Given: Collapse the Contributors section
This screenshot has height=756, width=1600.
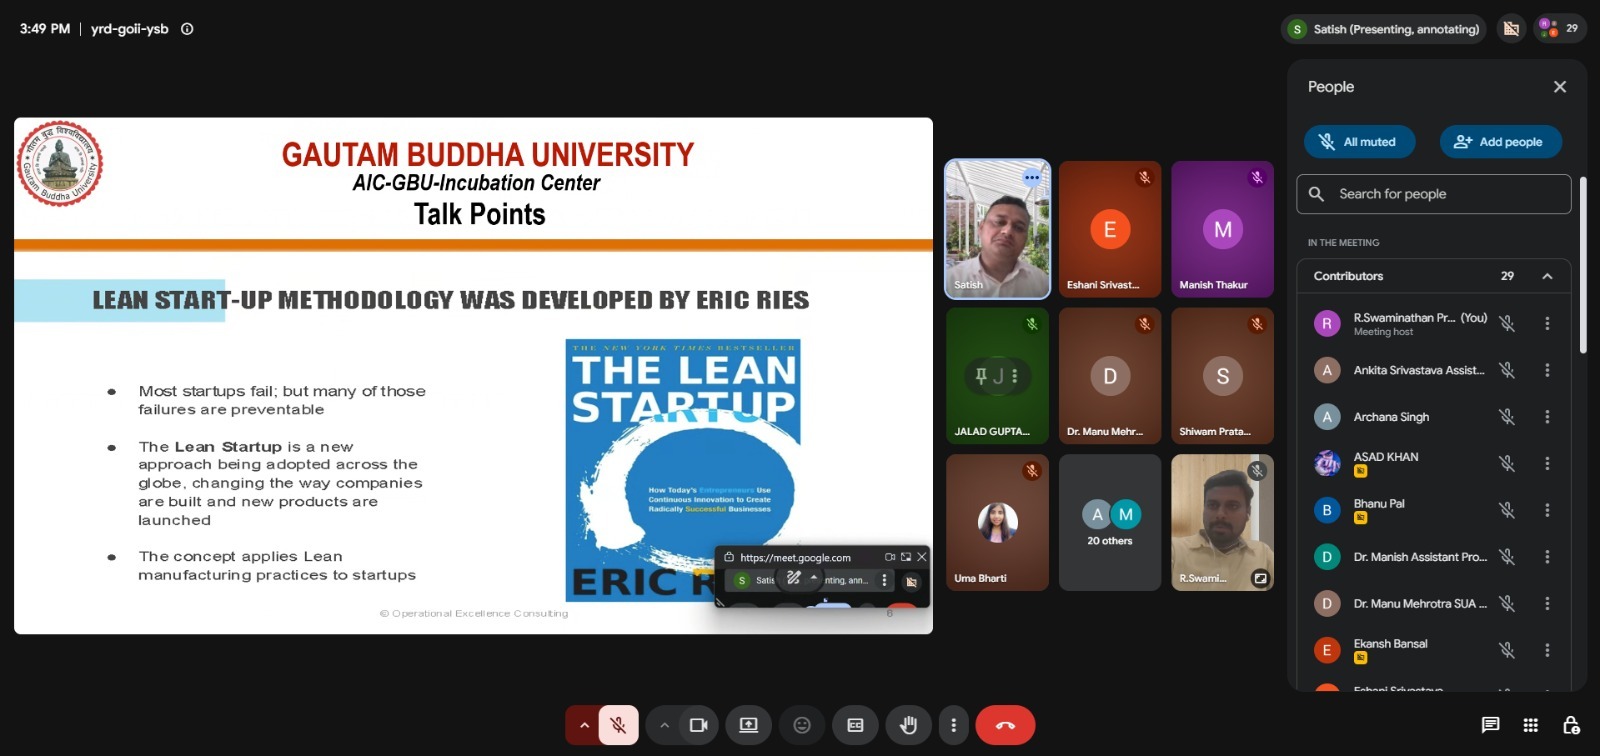Looking at the screenshot, I should point(1547,276).
